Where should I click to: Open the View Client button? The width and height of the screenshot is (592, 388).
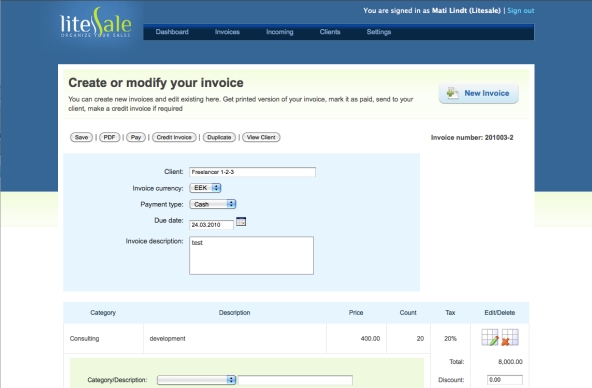click(x=261, y=137)
